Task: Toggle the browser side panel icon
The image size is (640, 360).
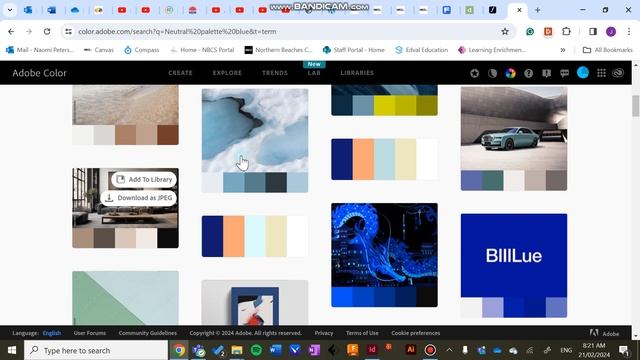Action: [593, 31]
